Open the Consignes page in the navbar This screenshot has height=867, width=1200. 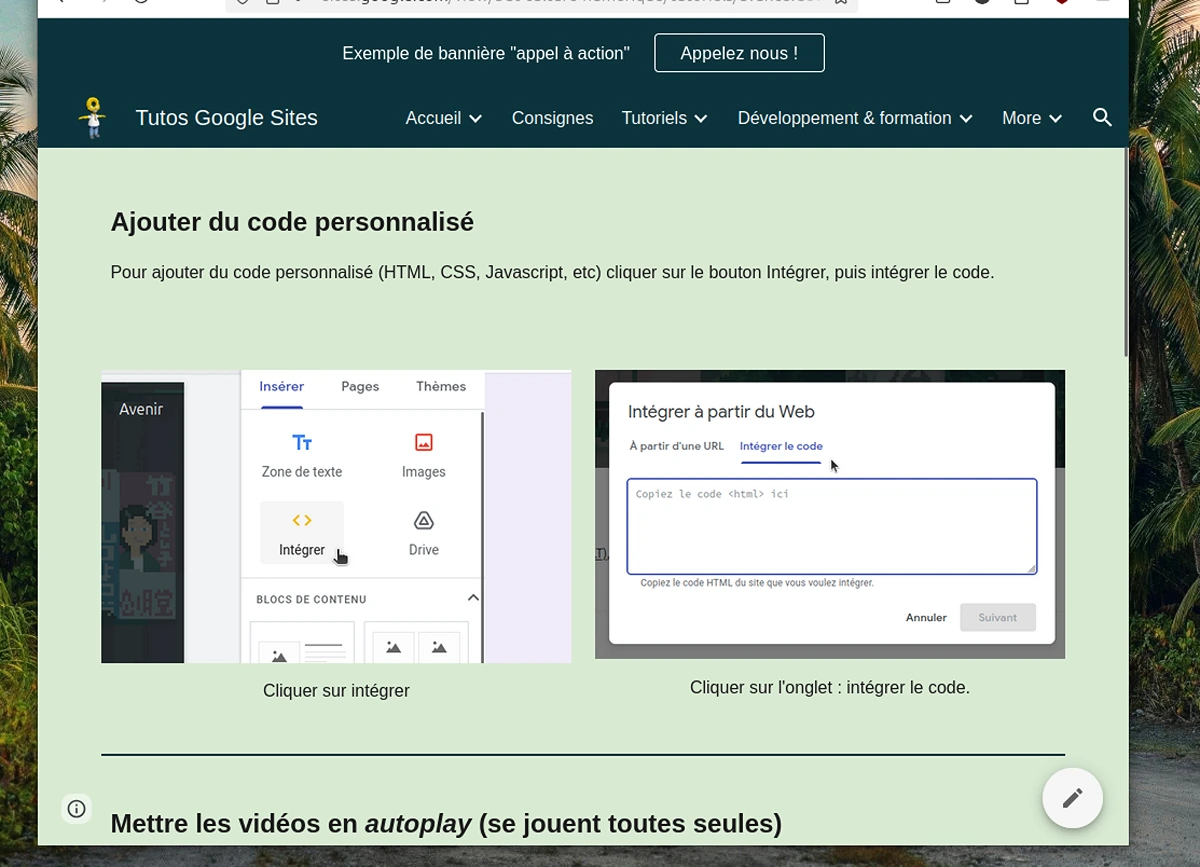tap(552, 118)
